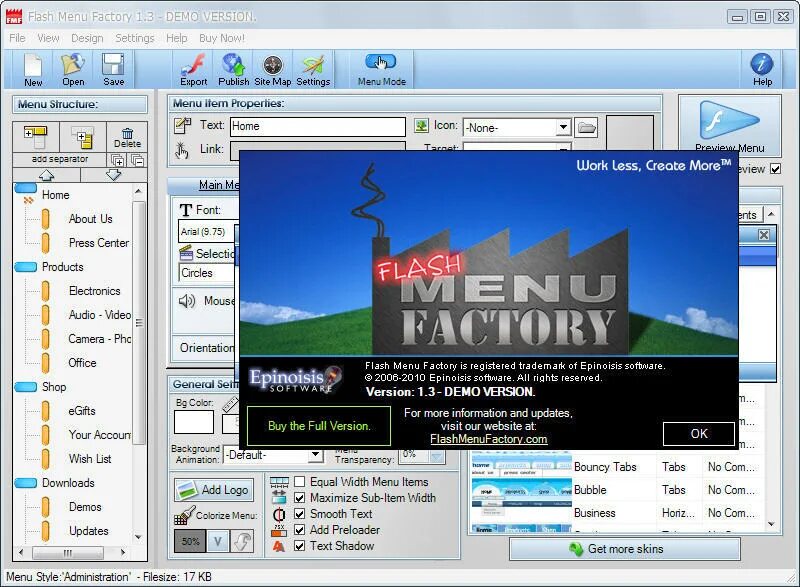The image size is (800, 587).
Task: Click the Export Flash icon
Action: click(193, 70)
